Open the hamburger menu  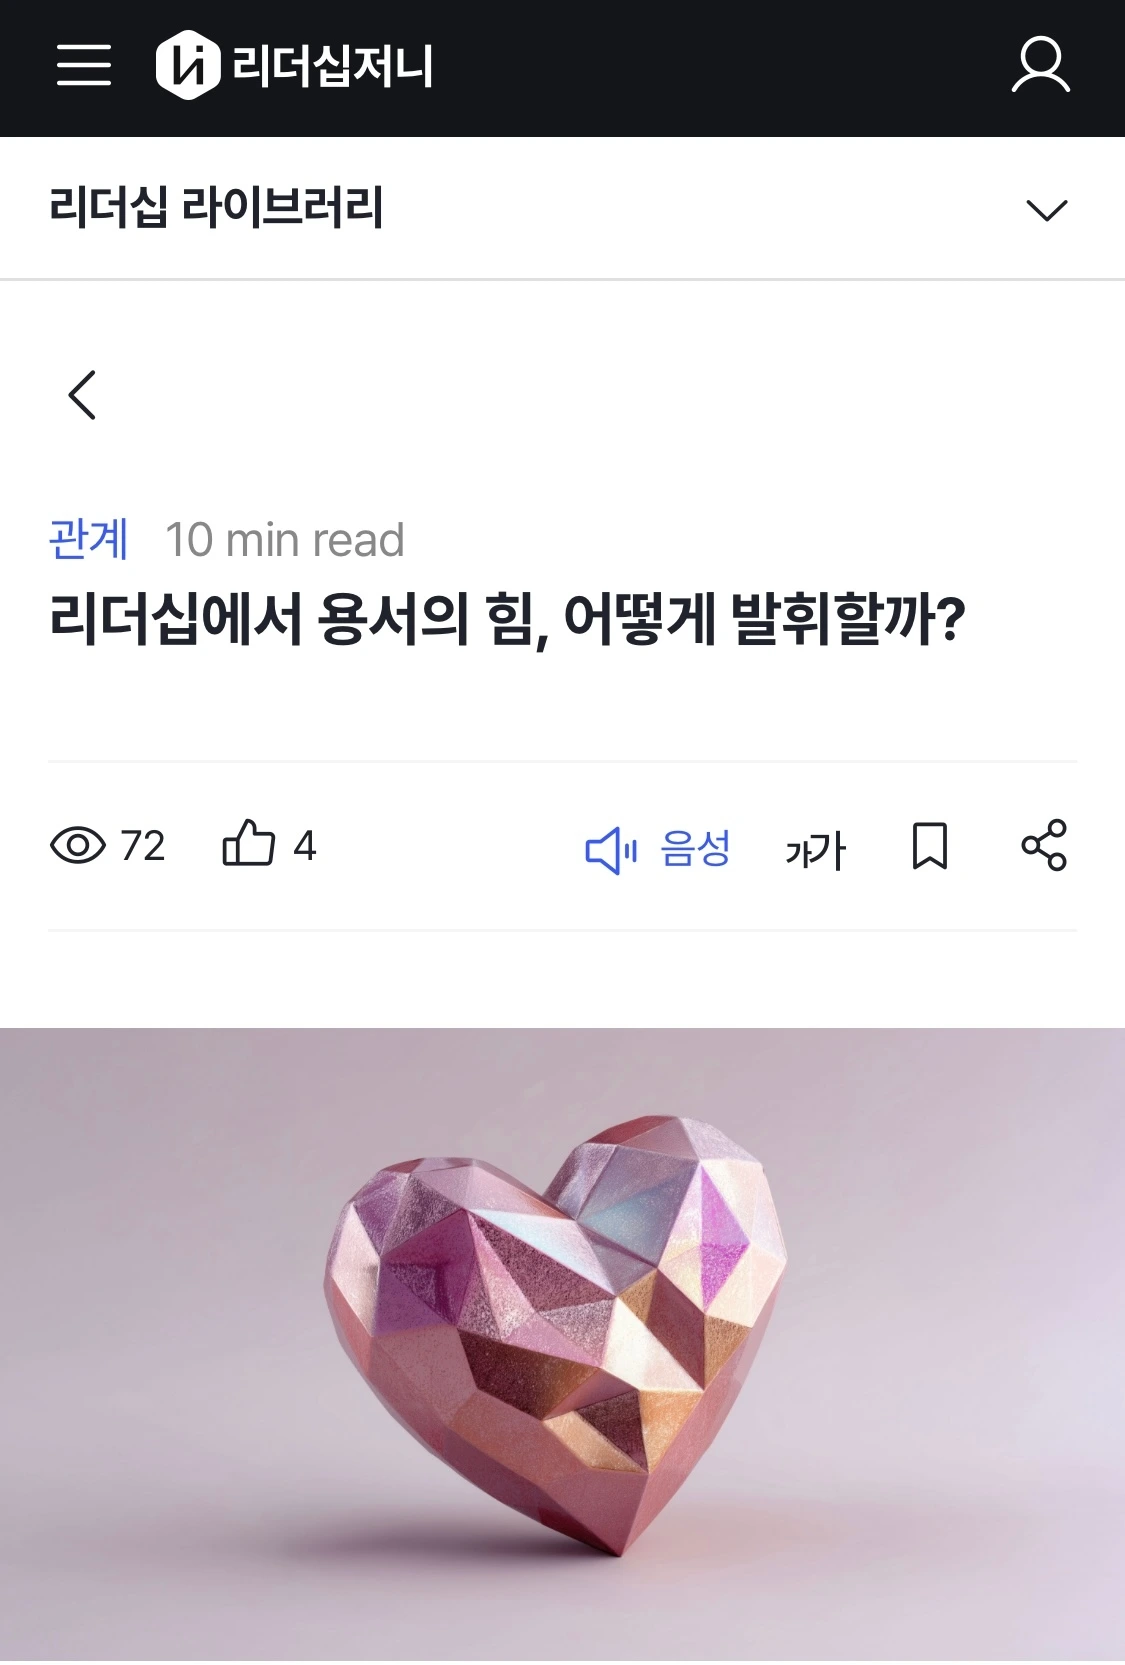click(84, 65)
